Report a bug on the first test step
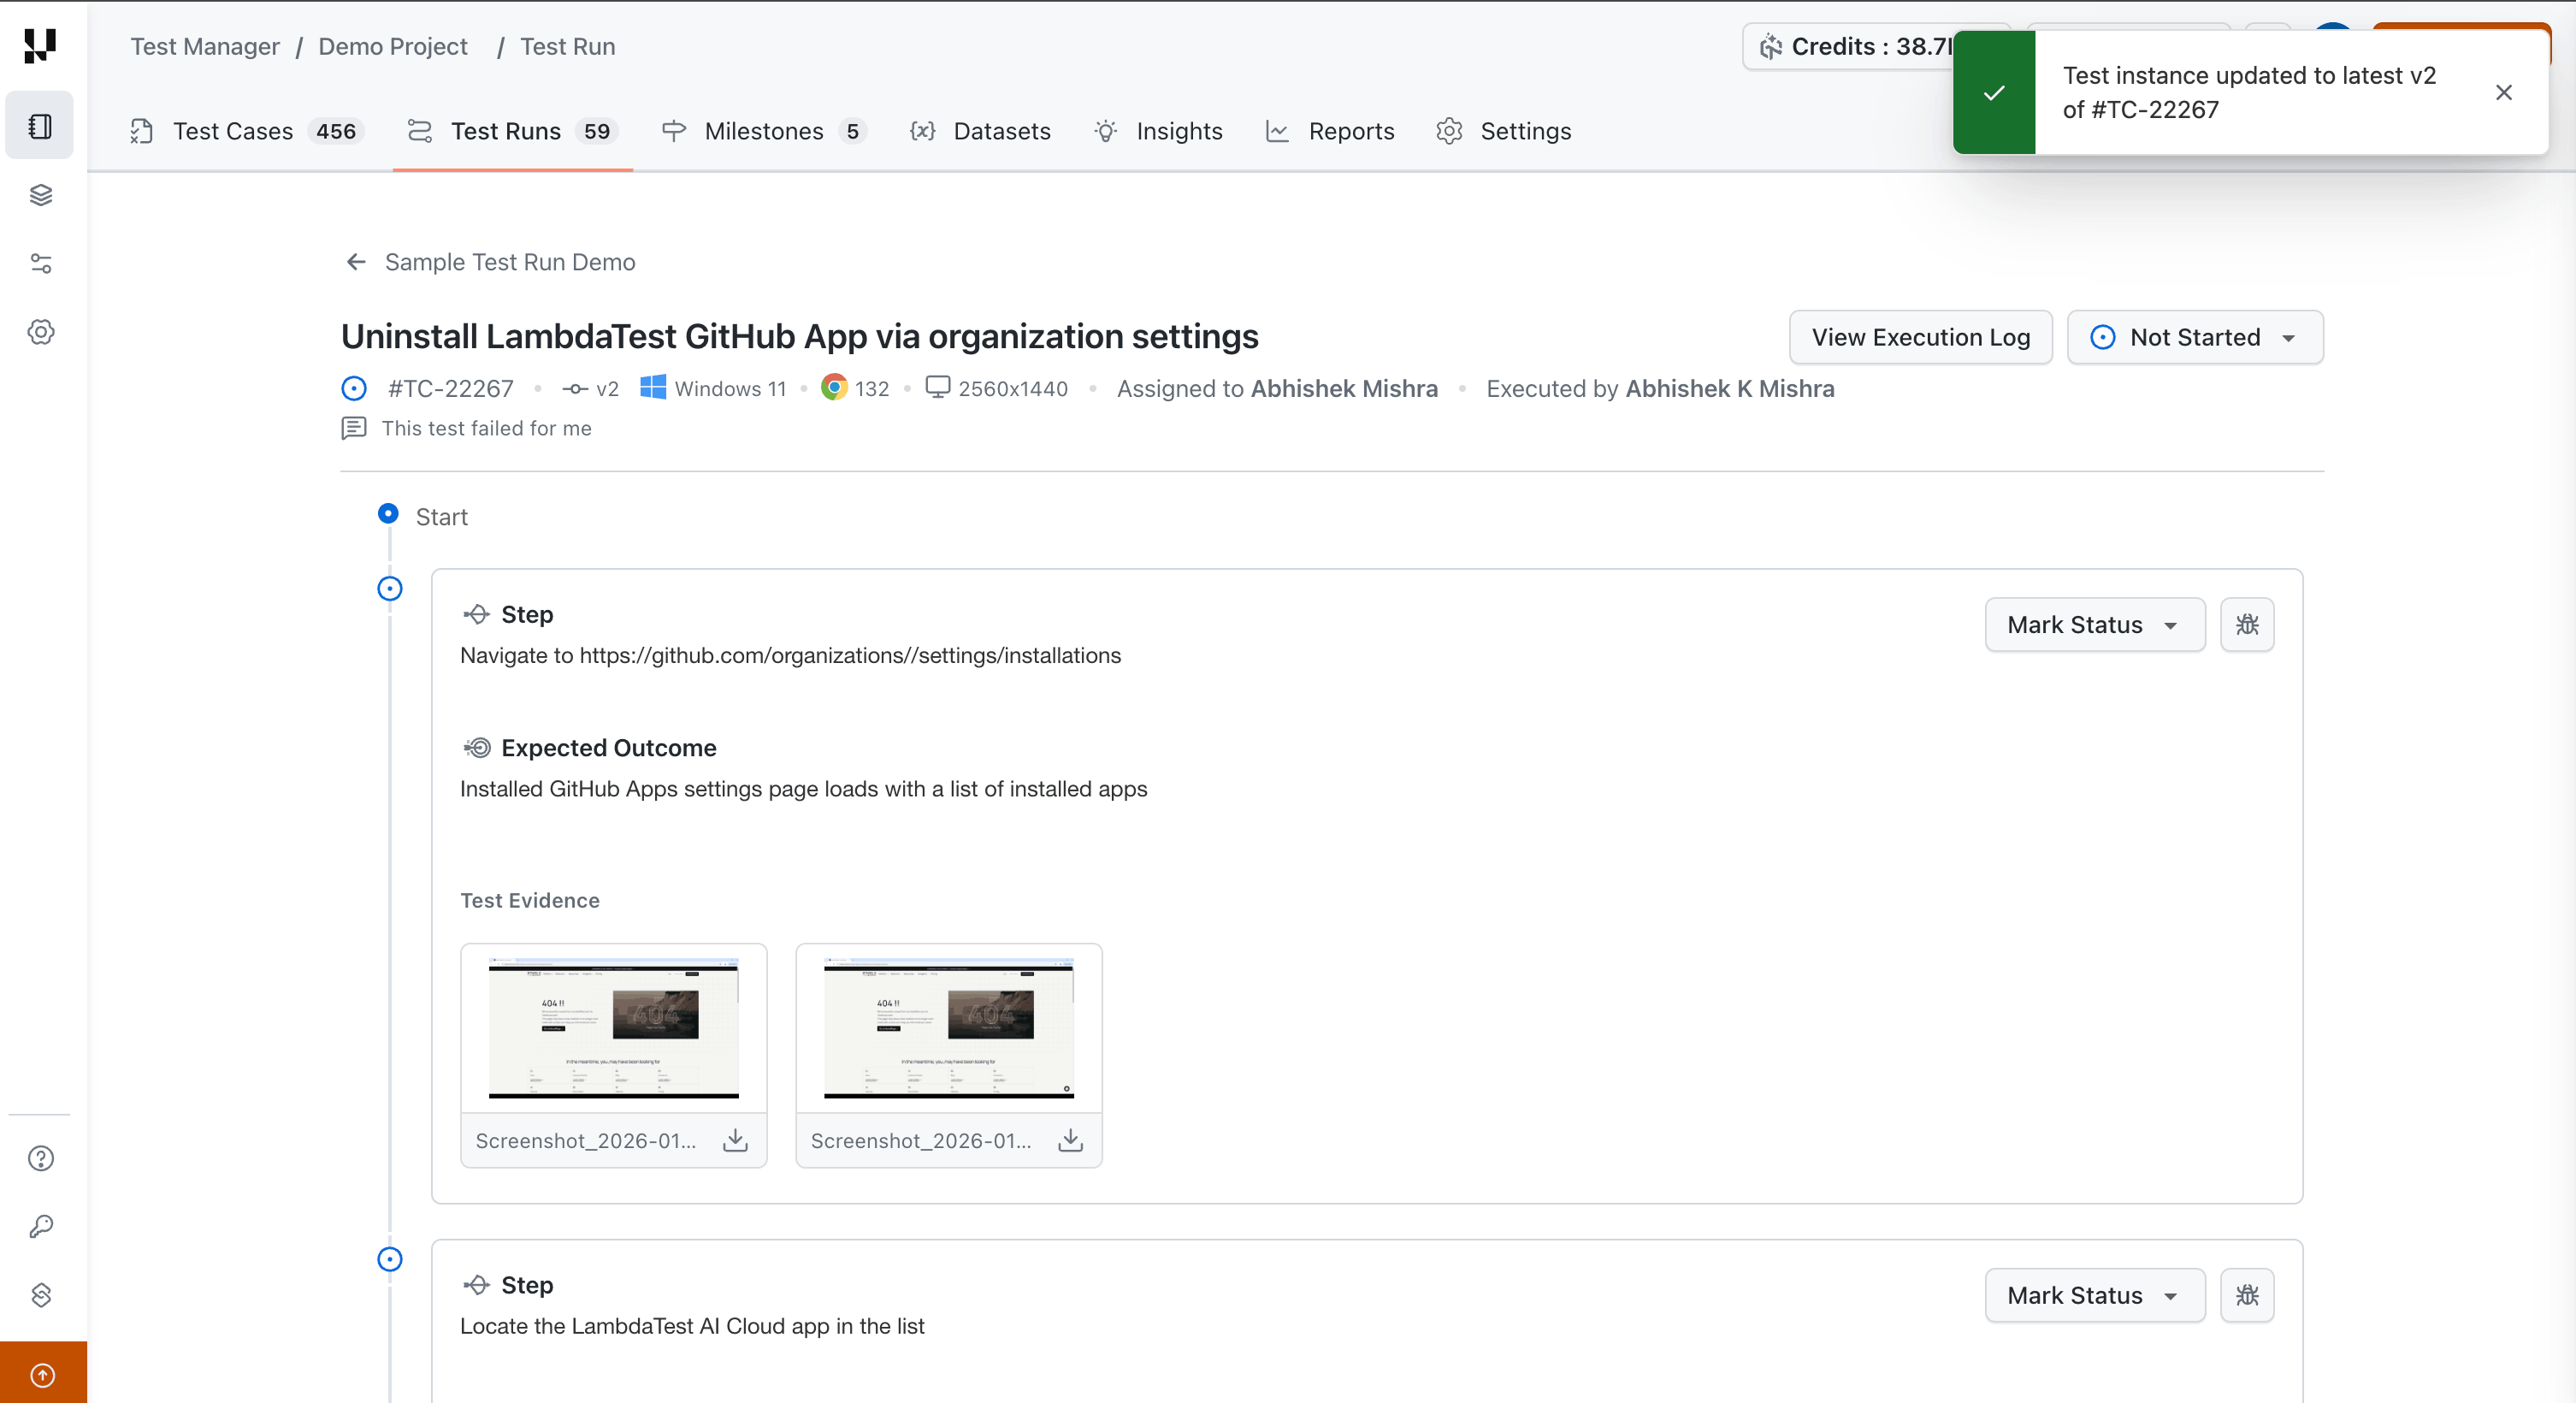The image size is (2576, 1403). [2247, 624]
